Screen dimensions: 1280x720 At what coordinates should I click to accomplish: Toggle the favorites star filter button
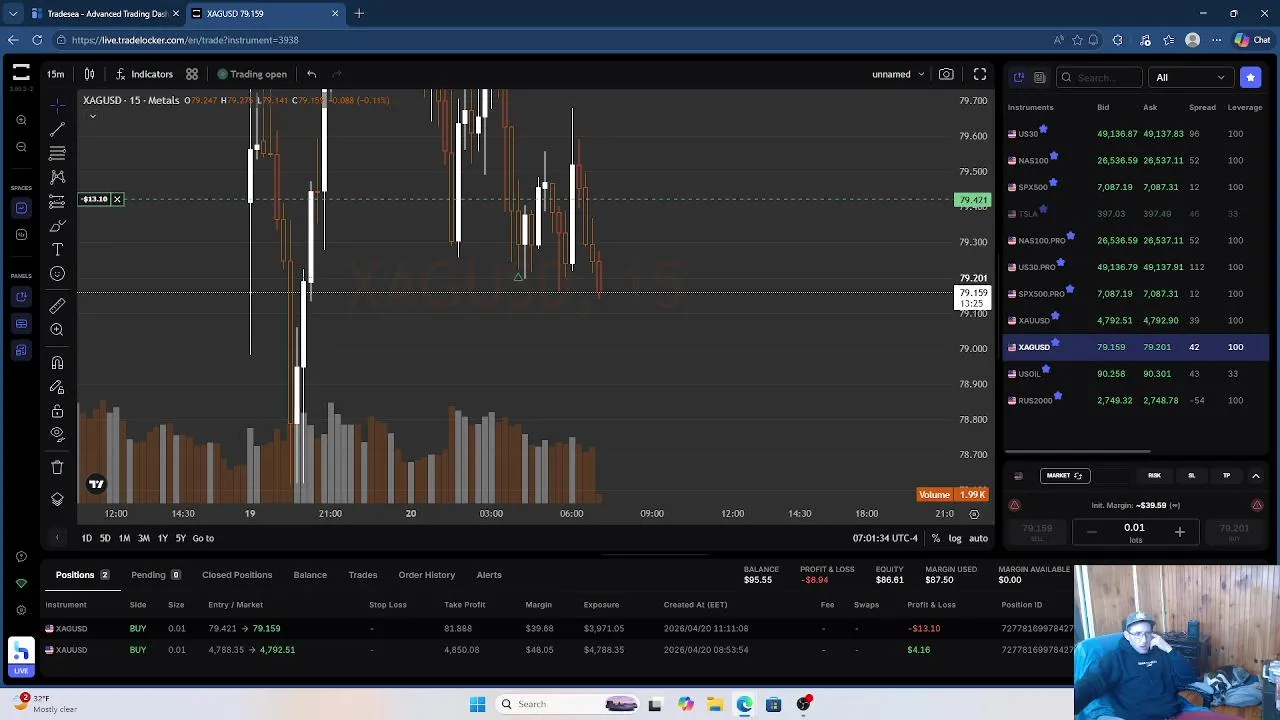tap(1250, 77)
